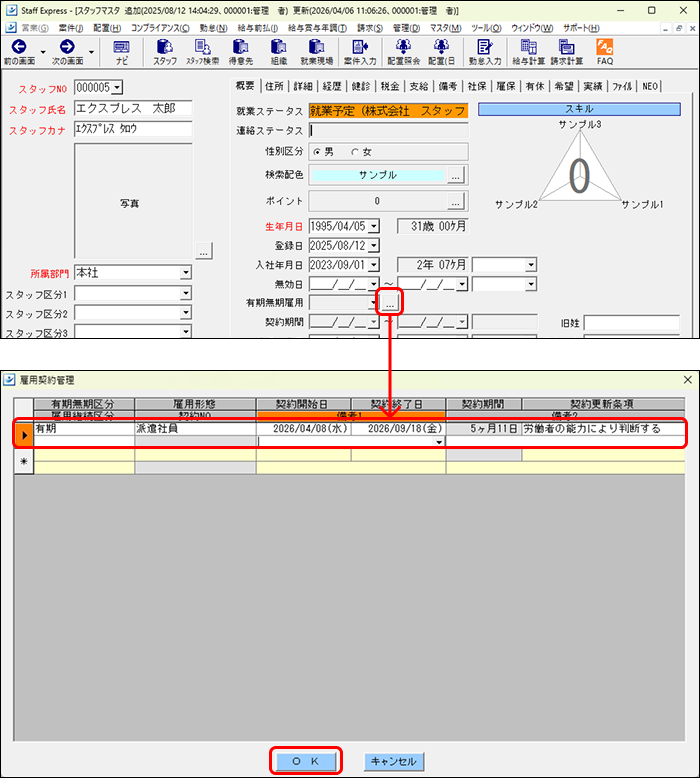Switch to the 社保 tab
Viewport: 700px width, 778px height.
tap(477, 86)
